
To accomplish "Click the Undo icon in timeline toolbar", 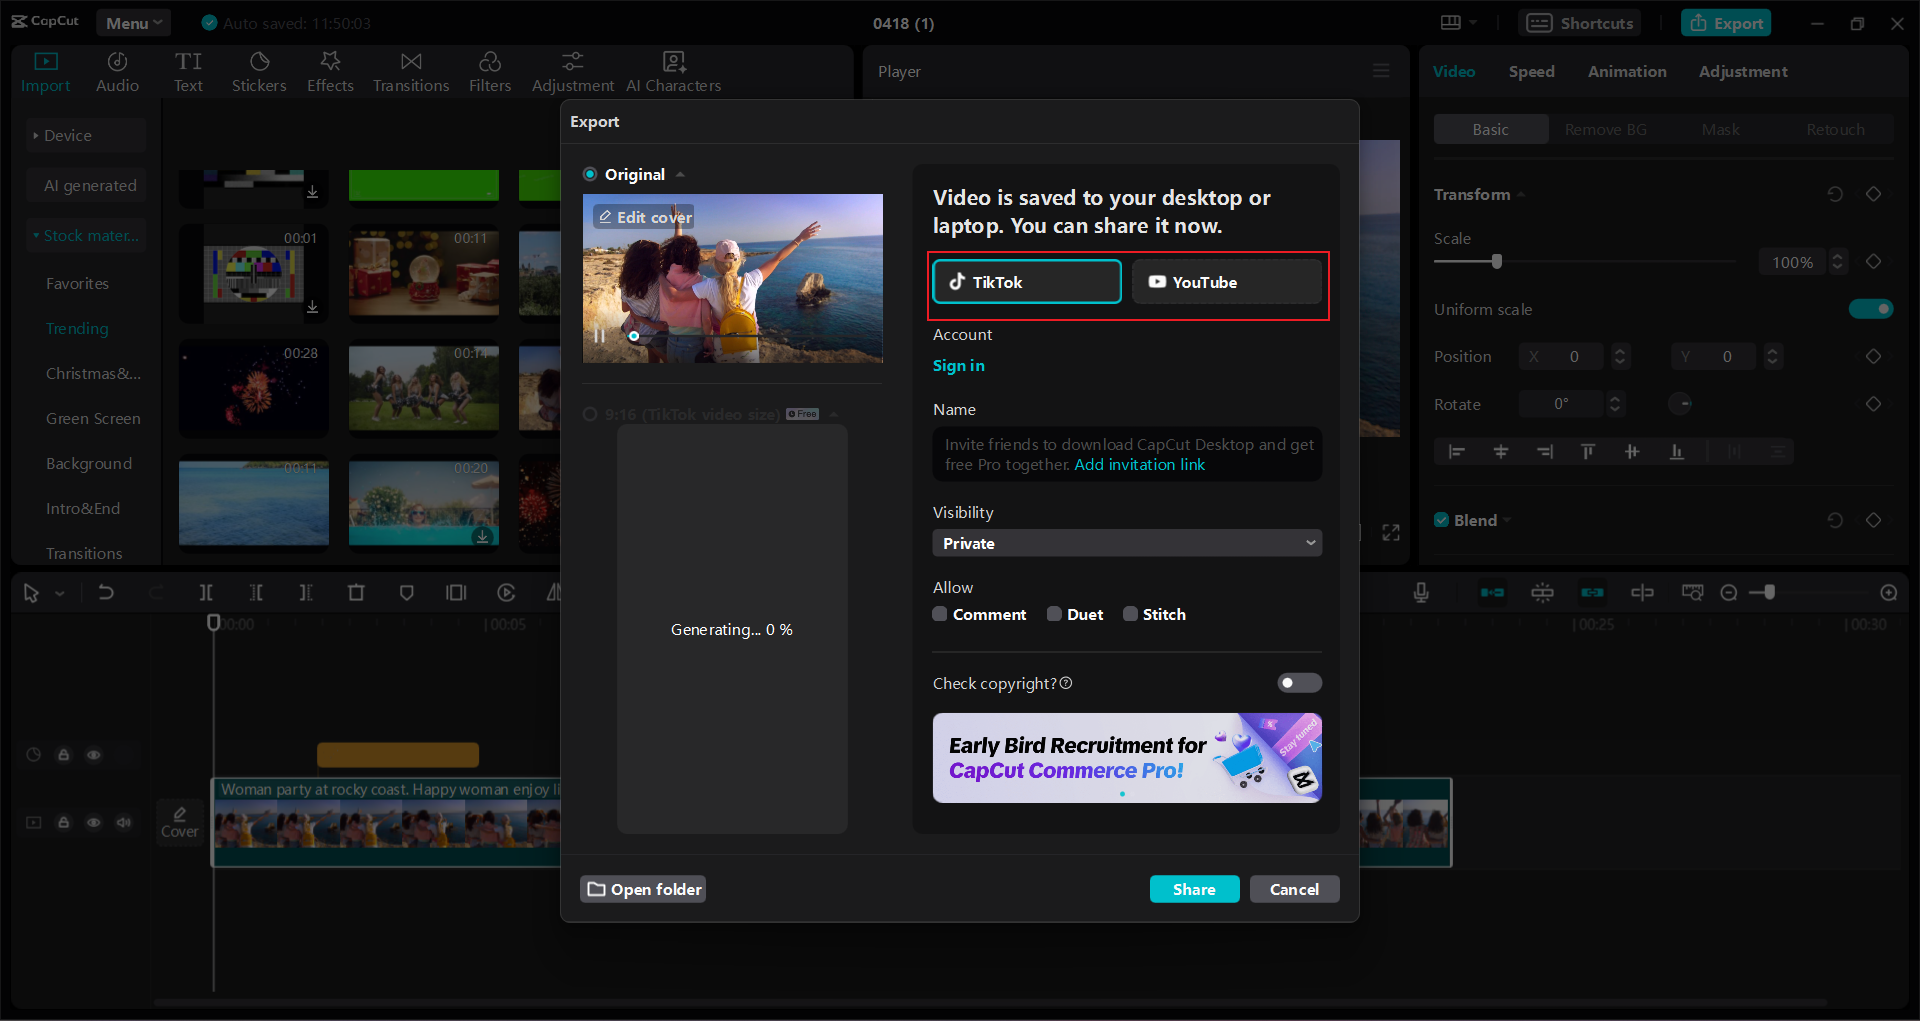I will 106,593.
